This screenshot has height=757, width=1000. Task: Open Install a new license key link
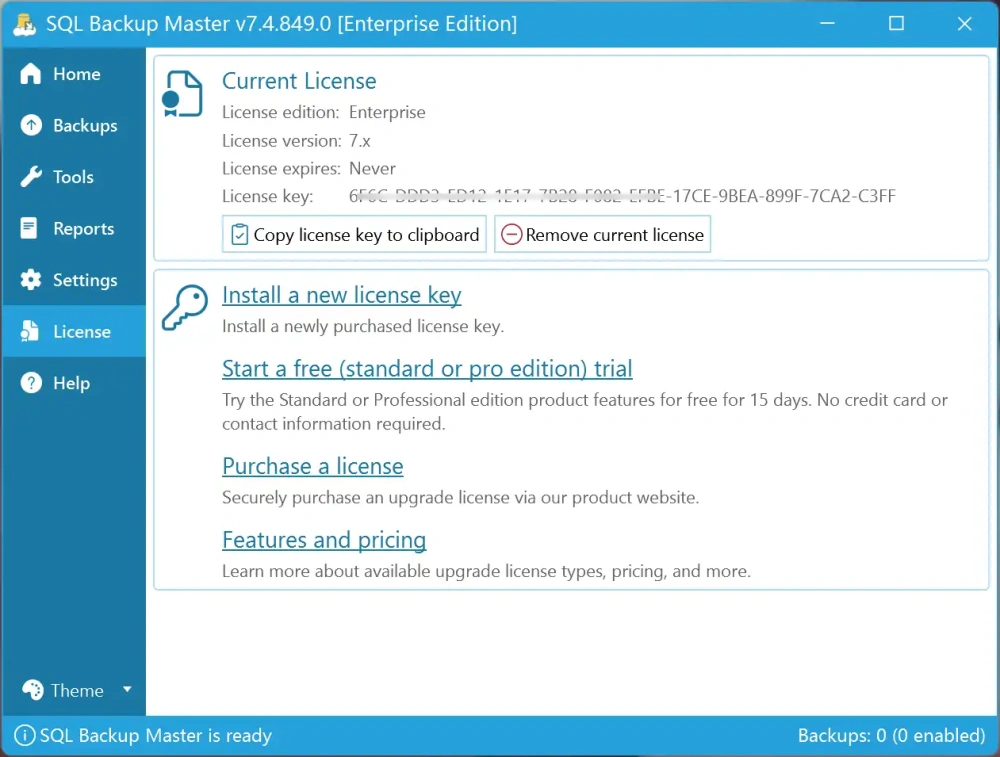coord(341,295)
